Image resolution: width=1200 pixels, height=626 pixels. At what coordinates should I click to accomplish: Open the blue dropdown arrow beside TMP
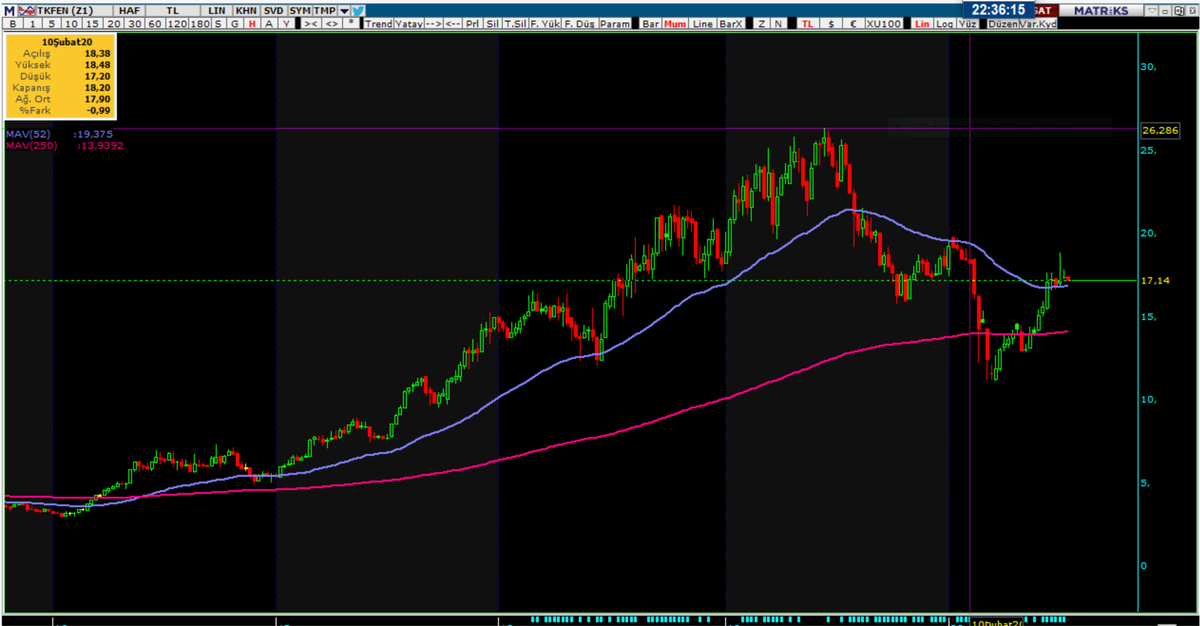[x=344, y=10]
